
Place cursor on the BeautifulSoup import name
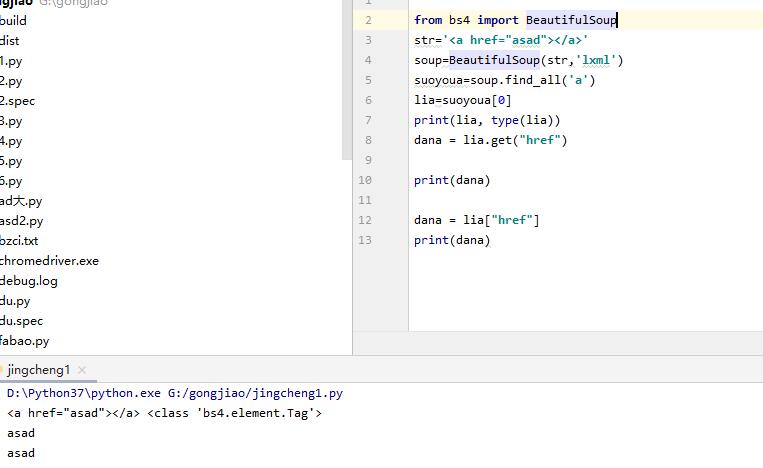pos(571,20)
